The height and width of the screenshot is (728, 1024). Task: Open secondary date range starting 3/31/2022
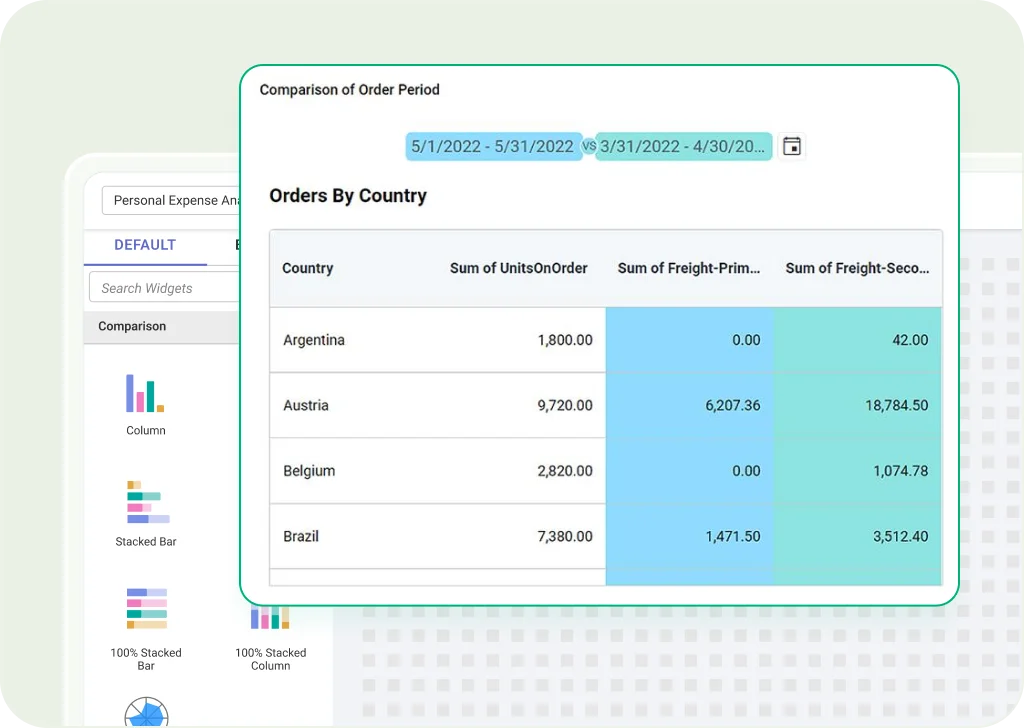point(682,147)
